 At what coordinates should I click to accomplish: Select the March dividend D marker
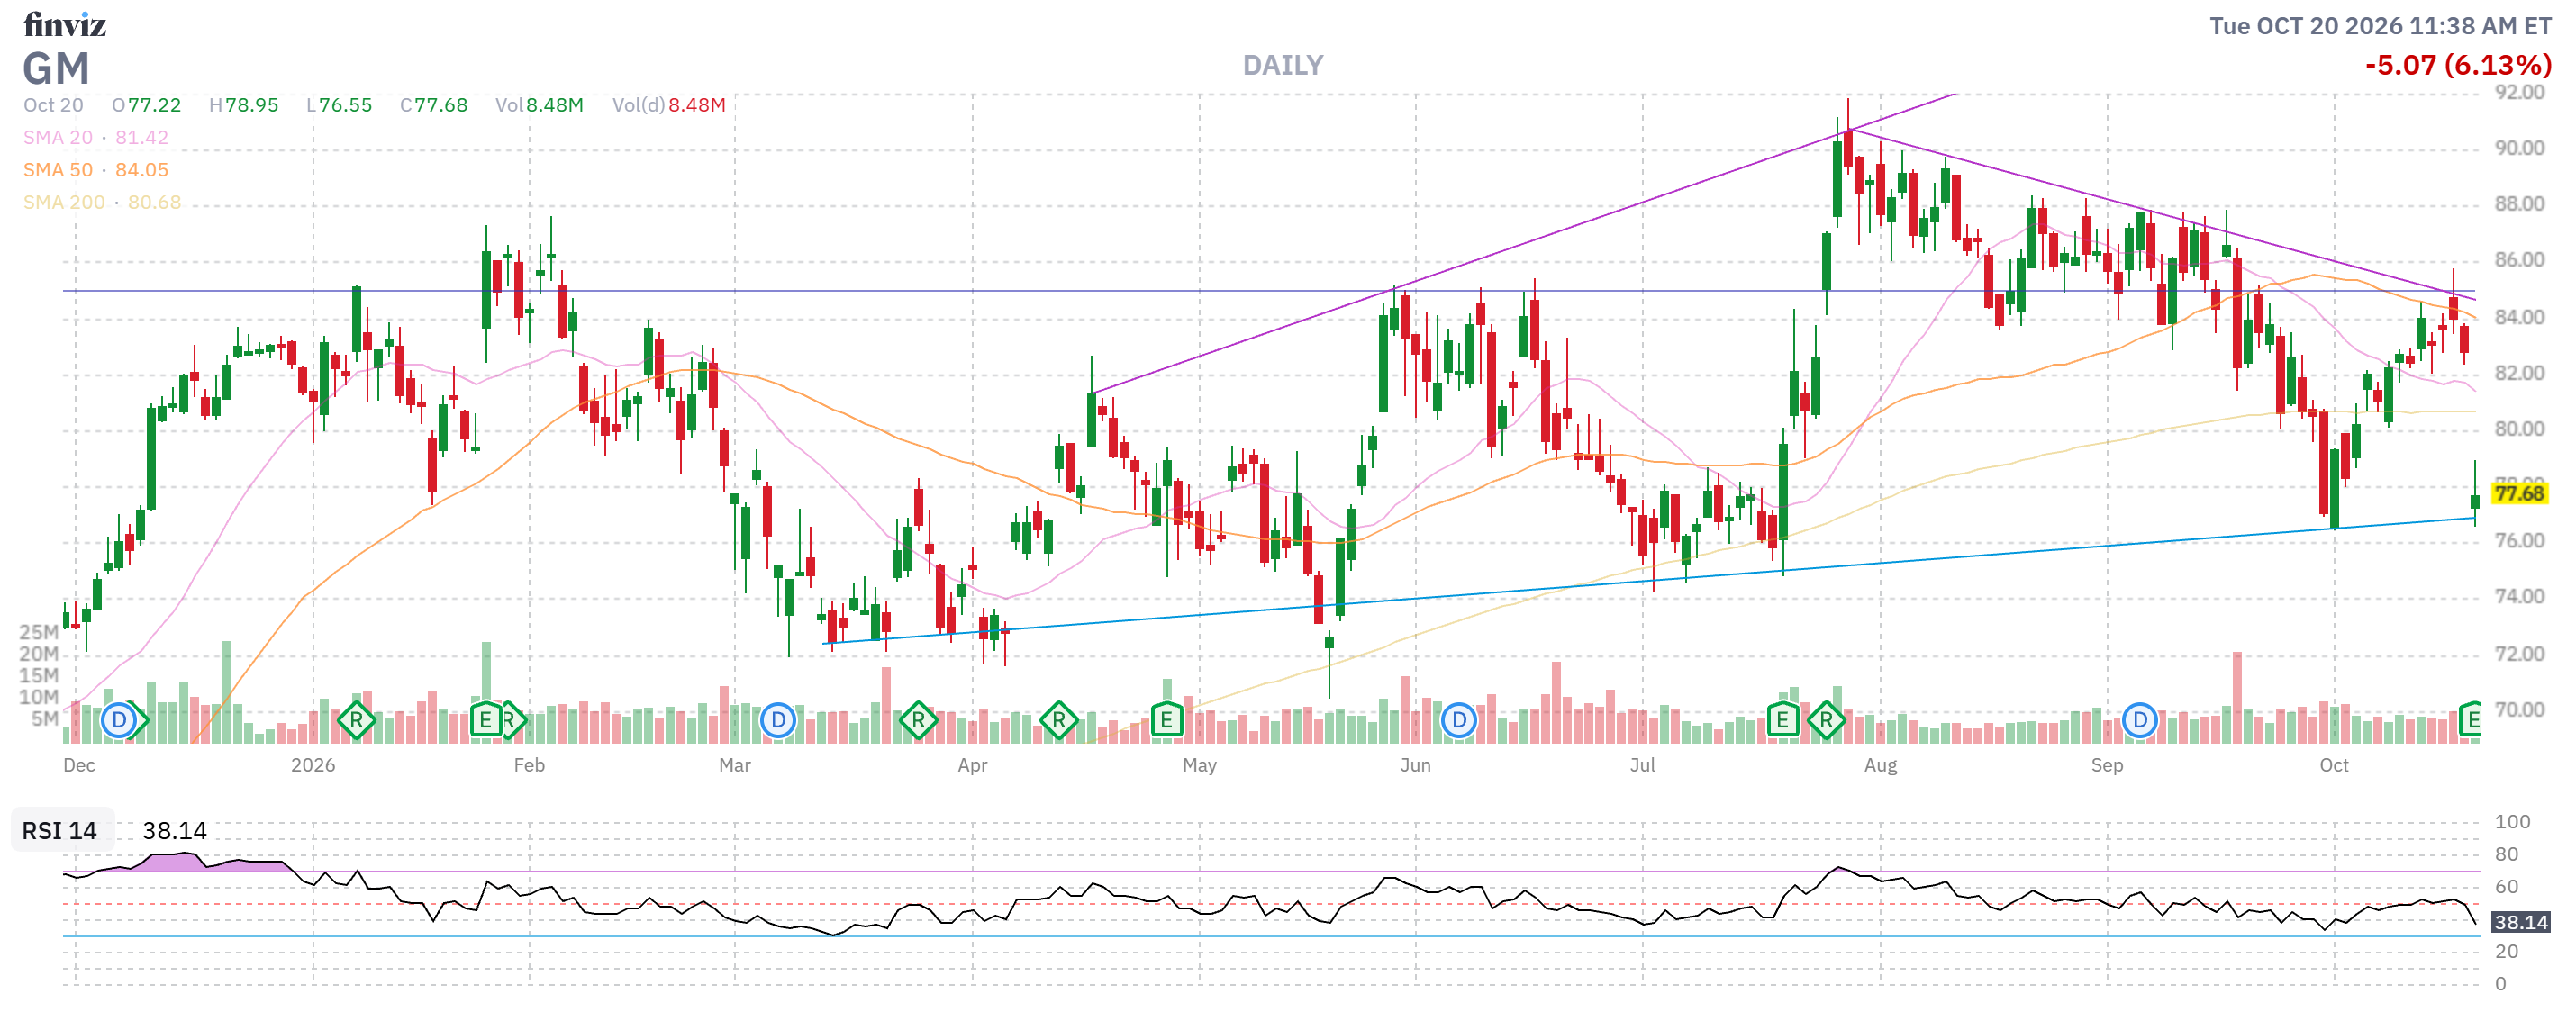[778, 720]
